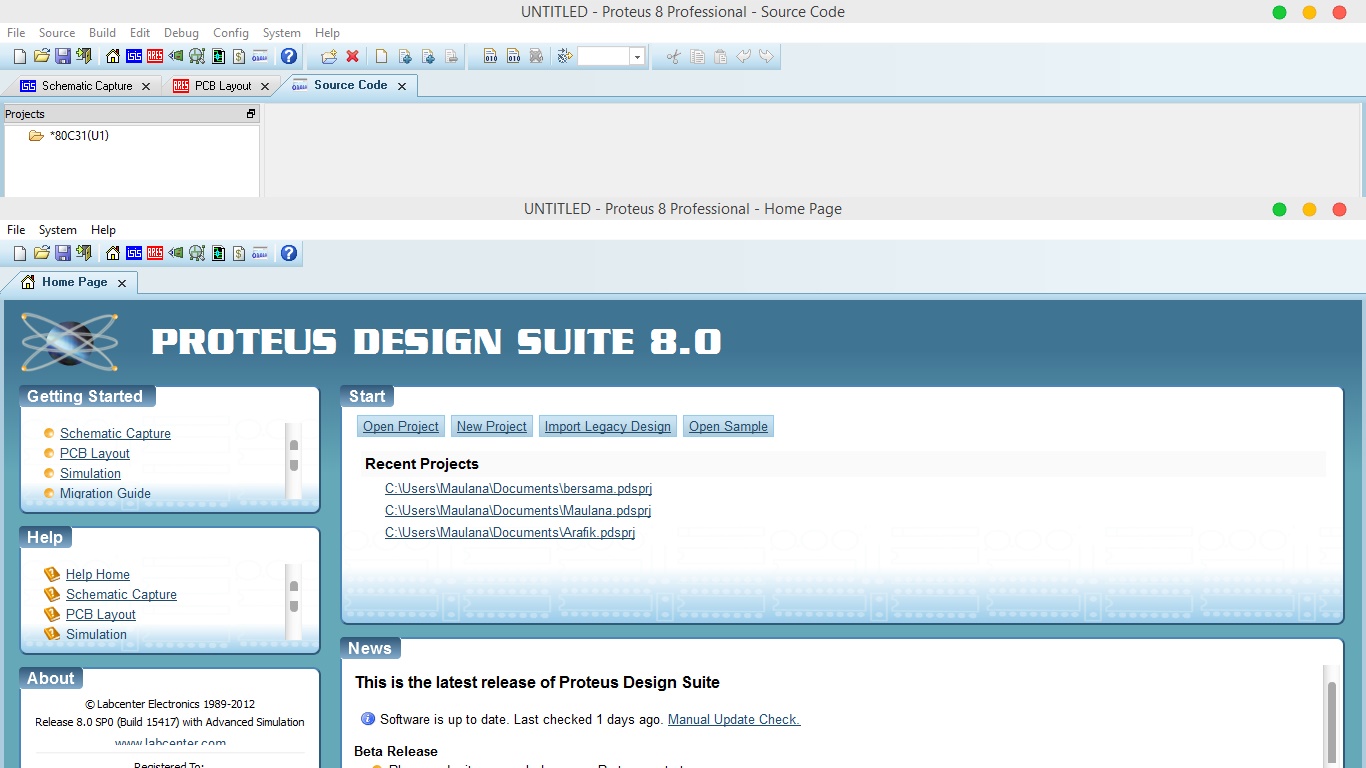Select the *80C31(U1) project tree item
This screenshot has height=768, width=1366.
click(x=79, y=136)
